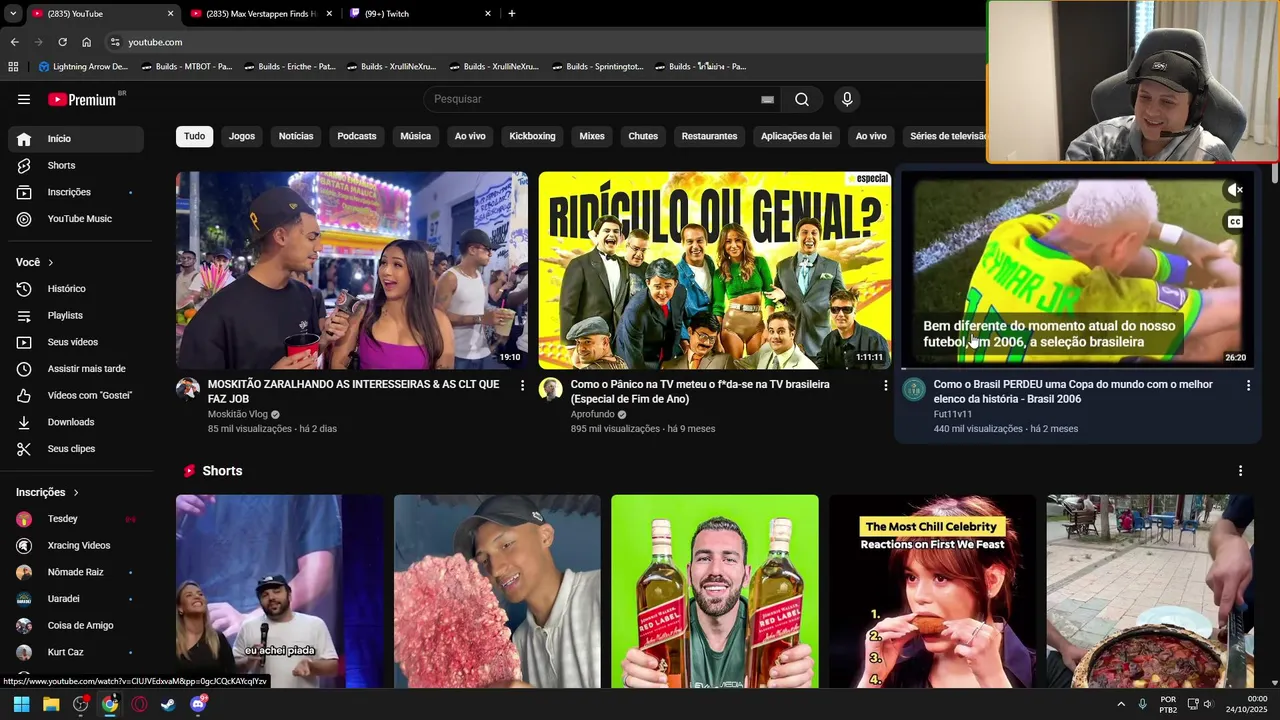The image size is (1280, 720).
Task: Click the browser home button
Action: click(86, 42)
